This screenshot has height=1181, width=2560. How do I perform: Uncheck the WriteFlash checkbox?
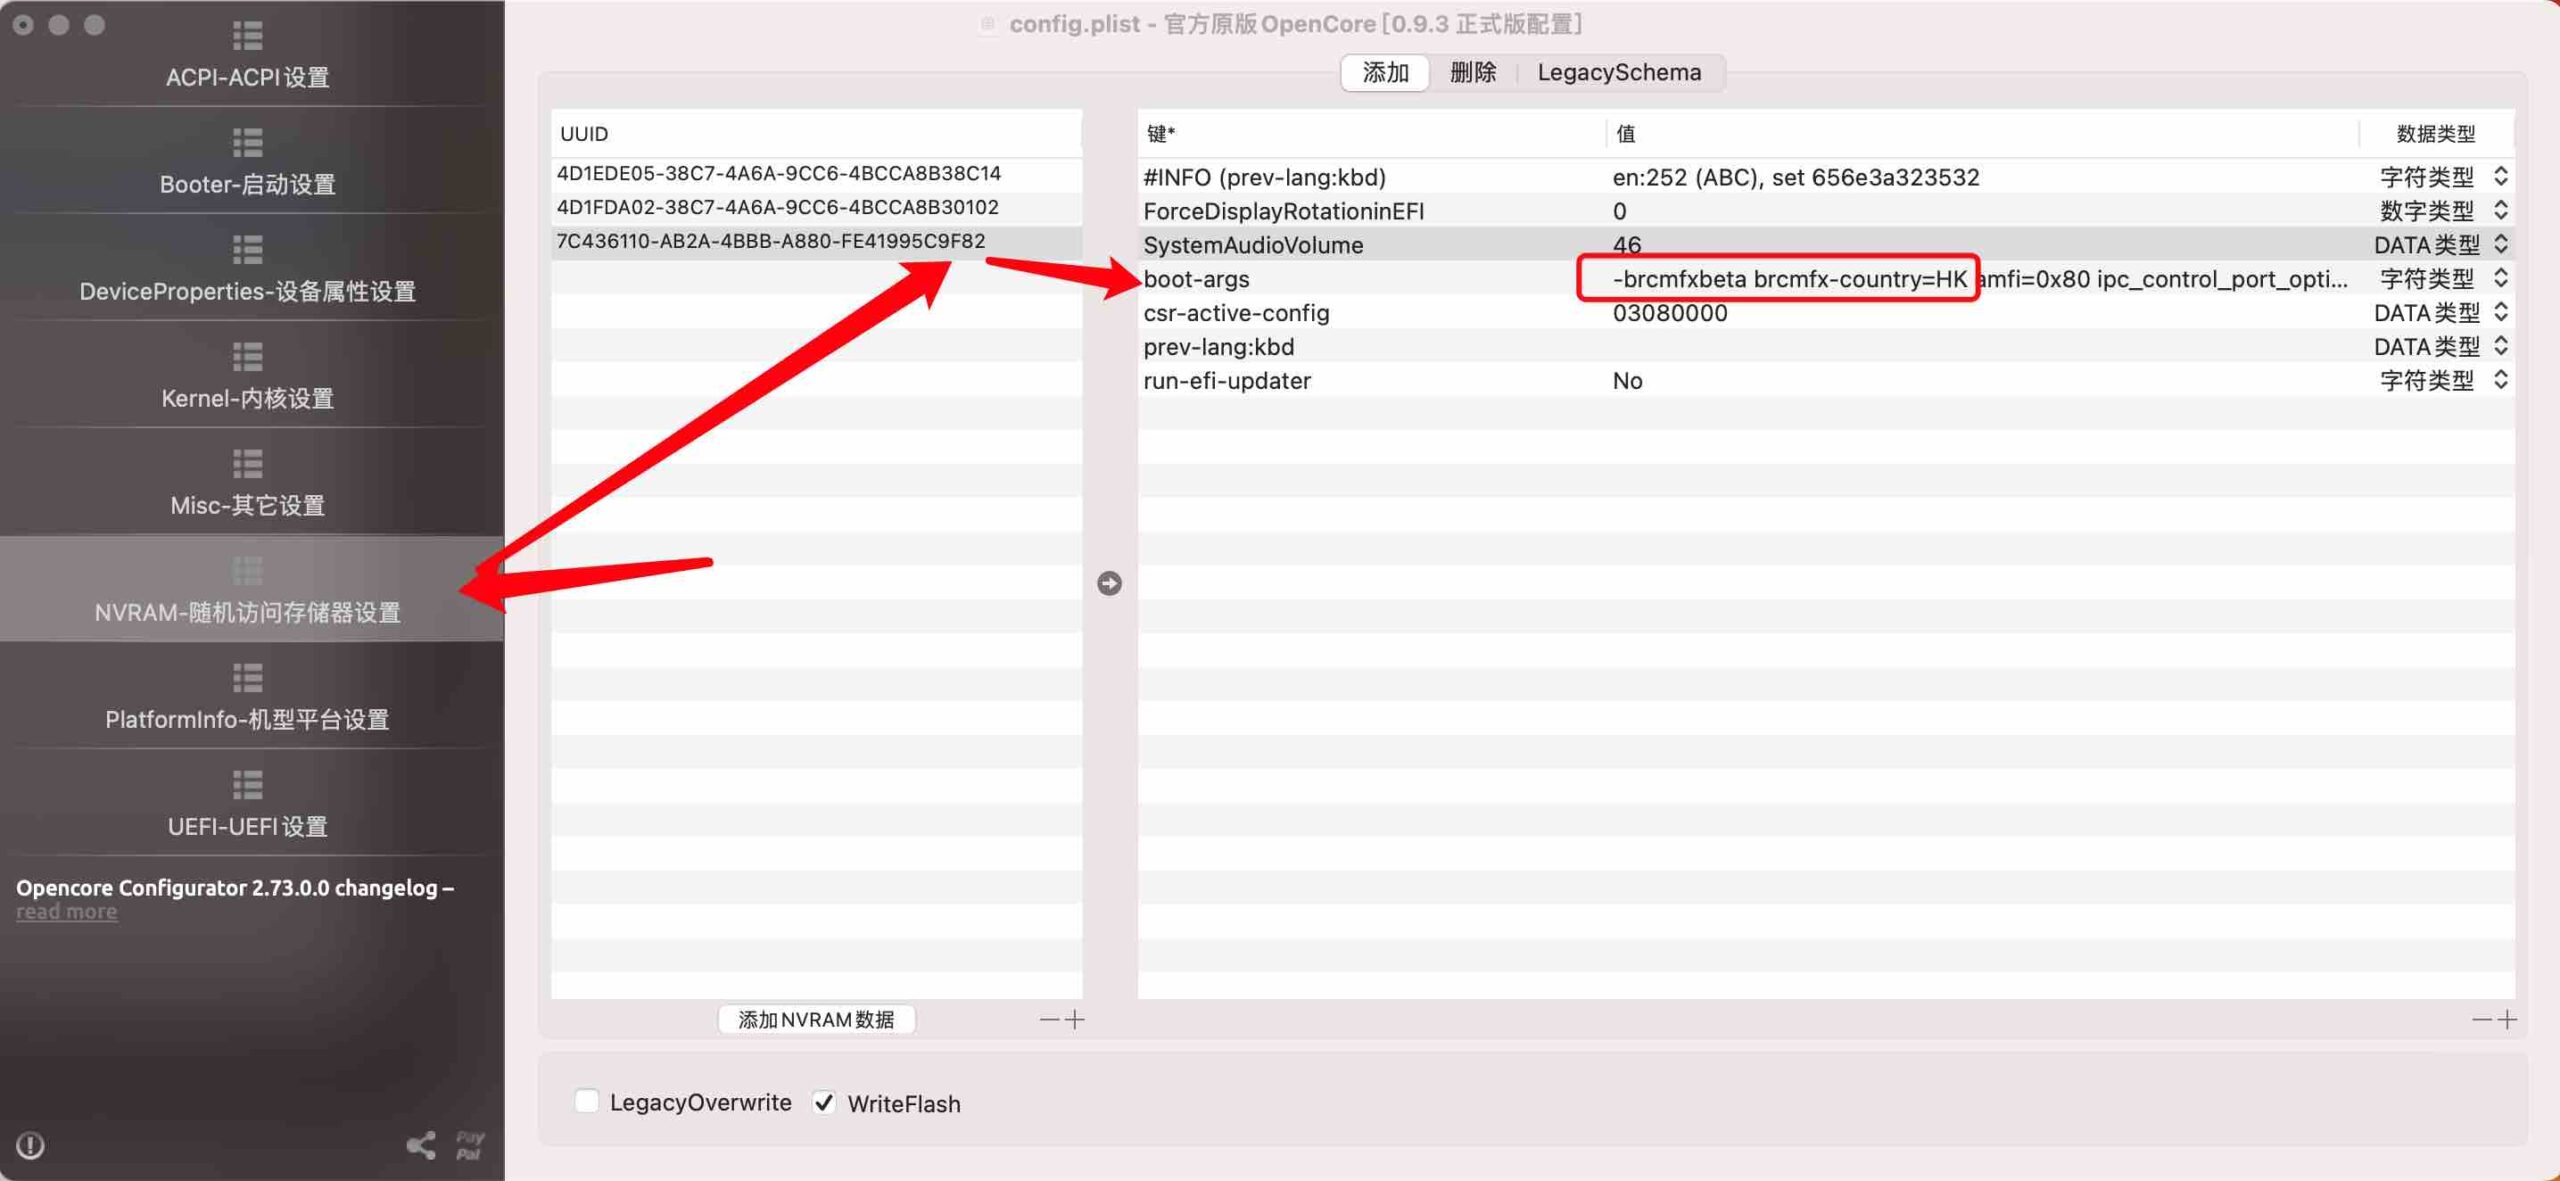[x=824, y=1102]
